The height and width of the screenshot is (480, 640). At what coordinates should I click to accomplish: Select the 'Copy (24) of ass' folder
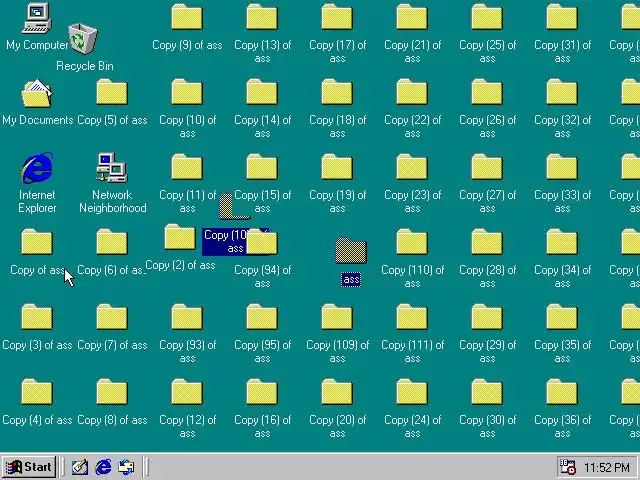coord(412,393)
